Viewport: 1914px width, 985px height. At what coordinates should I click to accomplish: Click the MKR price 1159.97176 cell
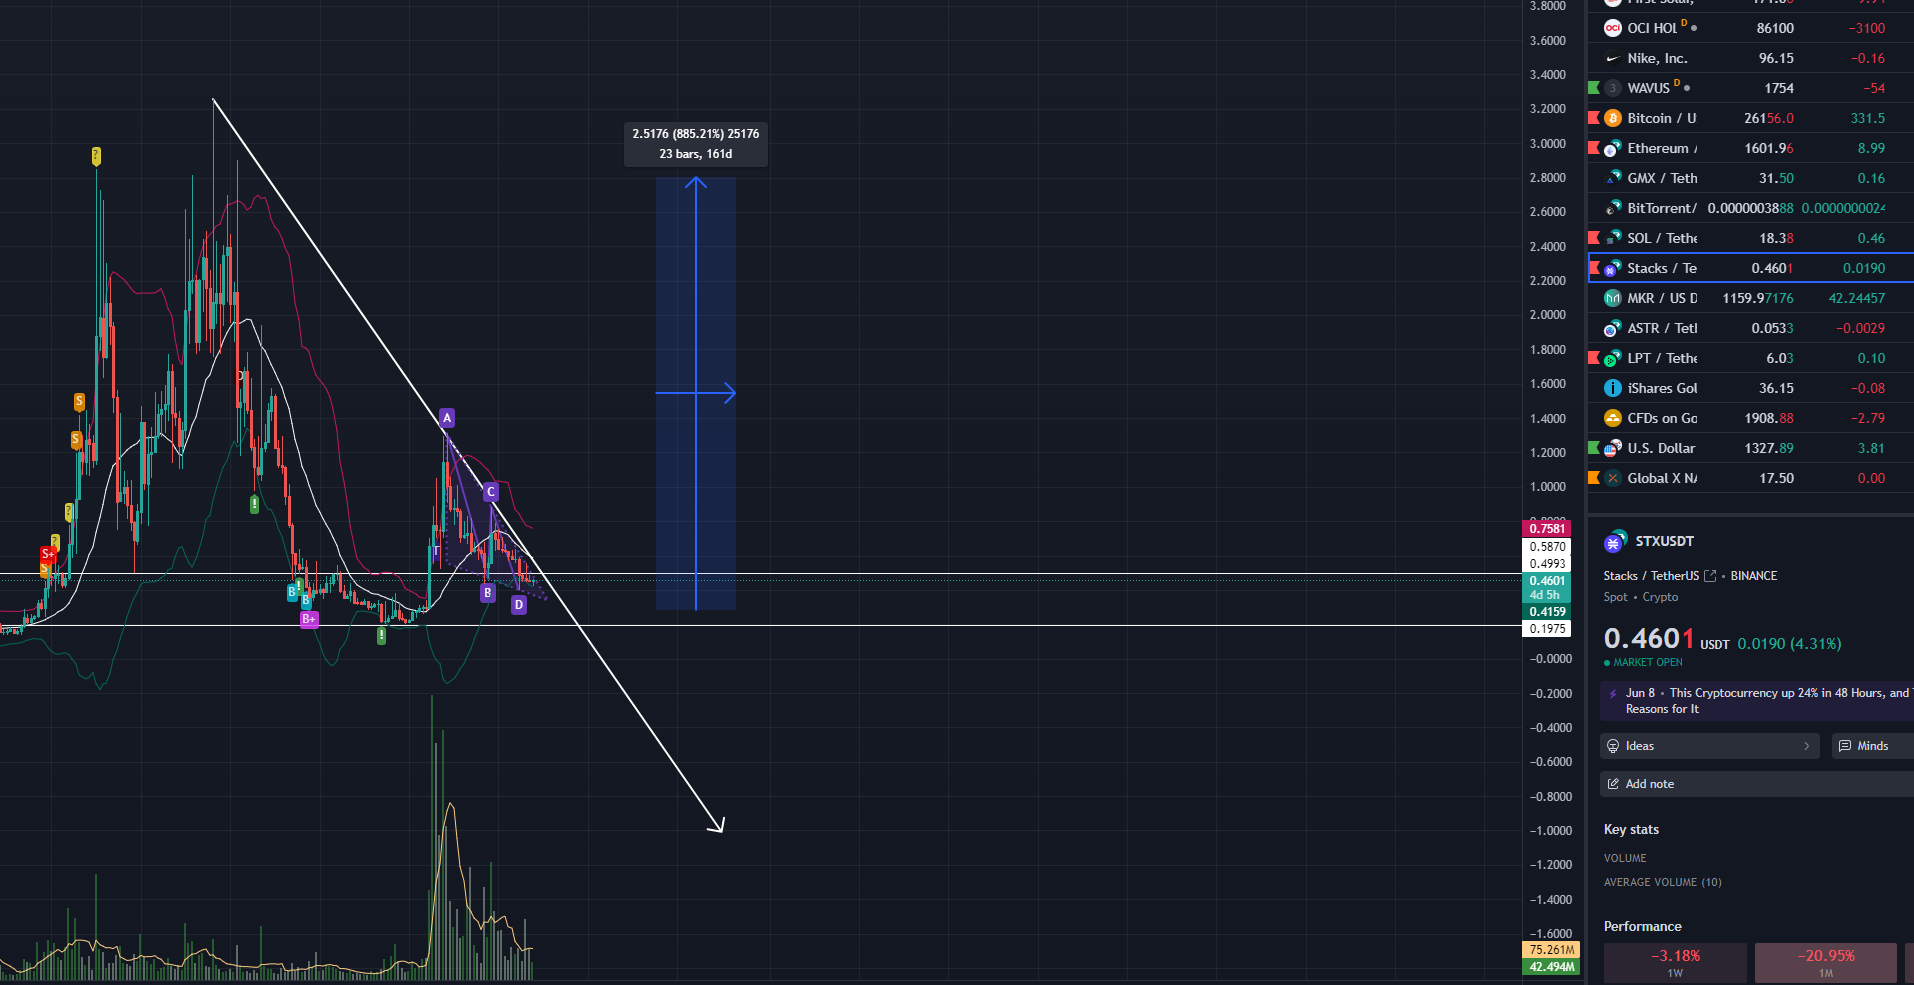[x=1758, y=298]
